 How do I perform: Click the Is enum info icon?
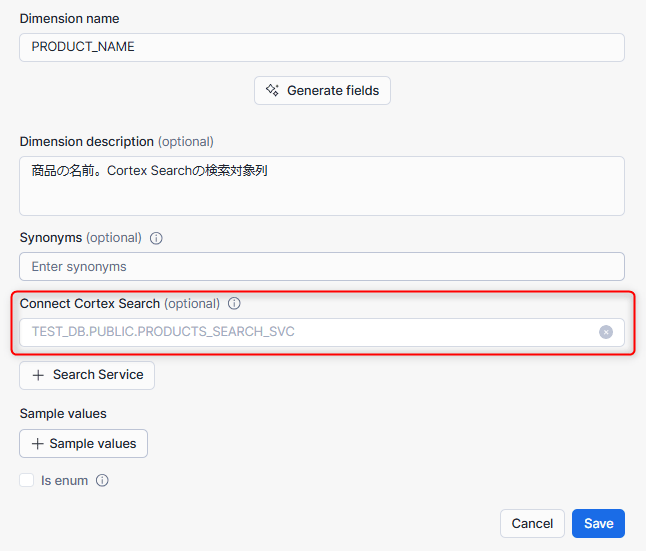(x=102, y=480)
